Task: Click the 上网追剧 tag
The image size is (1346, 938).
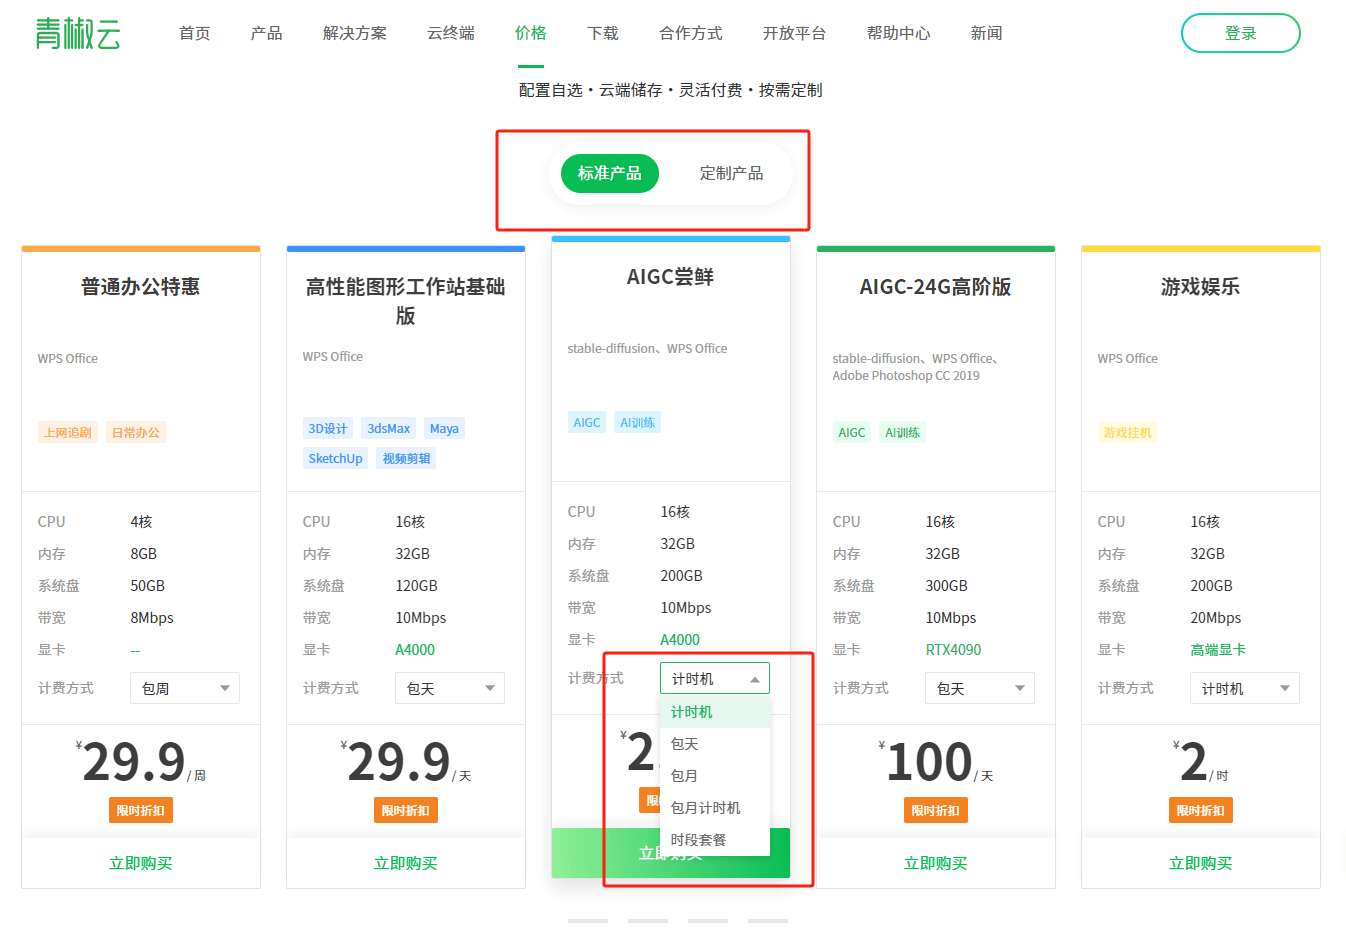Action: tap(68, 432)
